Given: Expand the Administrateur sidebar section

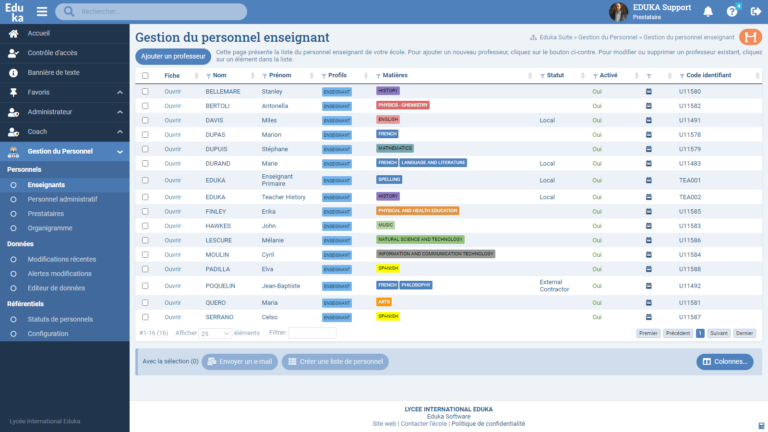Looking at the screenshot, I should [120, 112].
